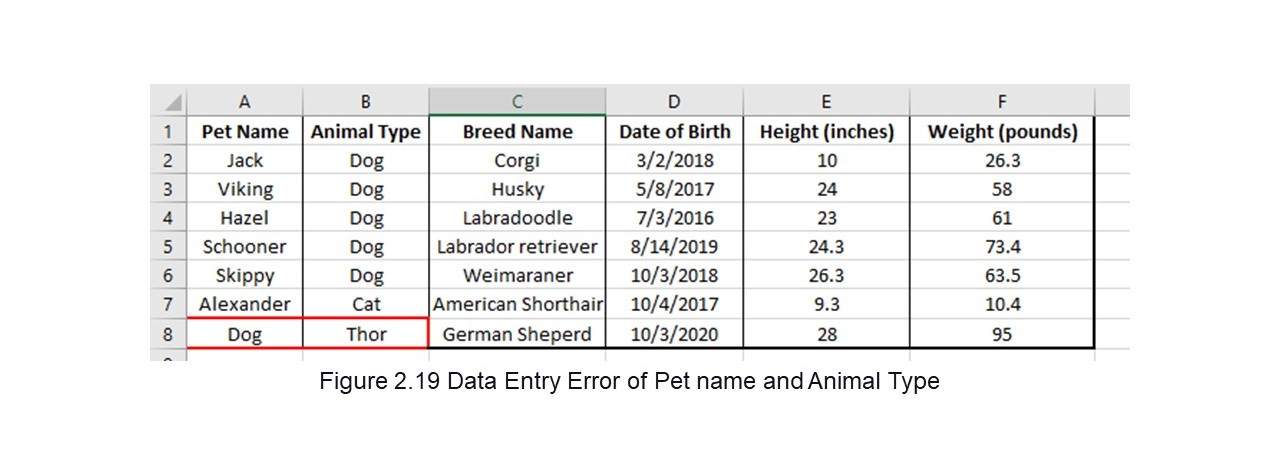Select the date 8/14/2019 cell
The height and width of the screenshot is (460, 1266).
tap(674, 246)
